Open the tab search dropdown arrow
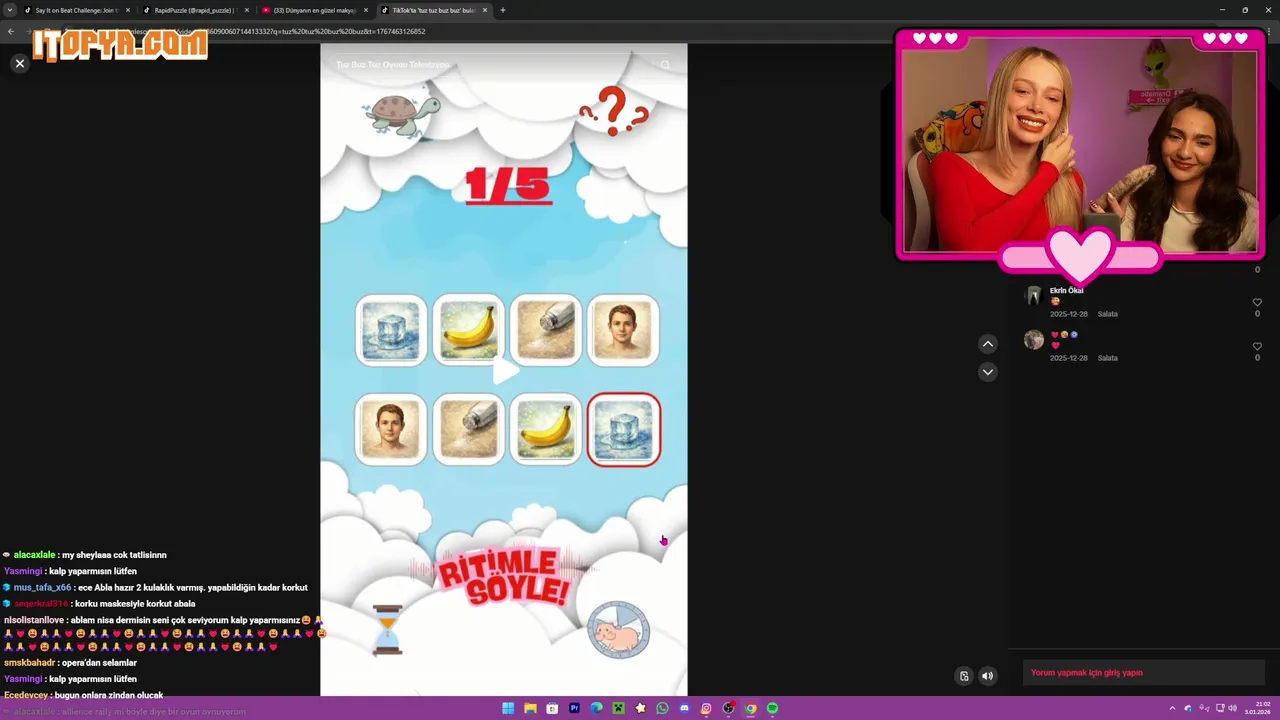The image size is (1280, 720). 10,10
